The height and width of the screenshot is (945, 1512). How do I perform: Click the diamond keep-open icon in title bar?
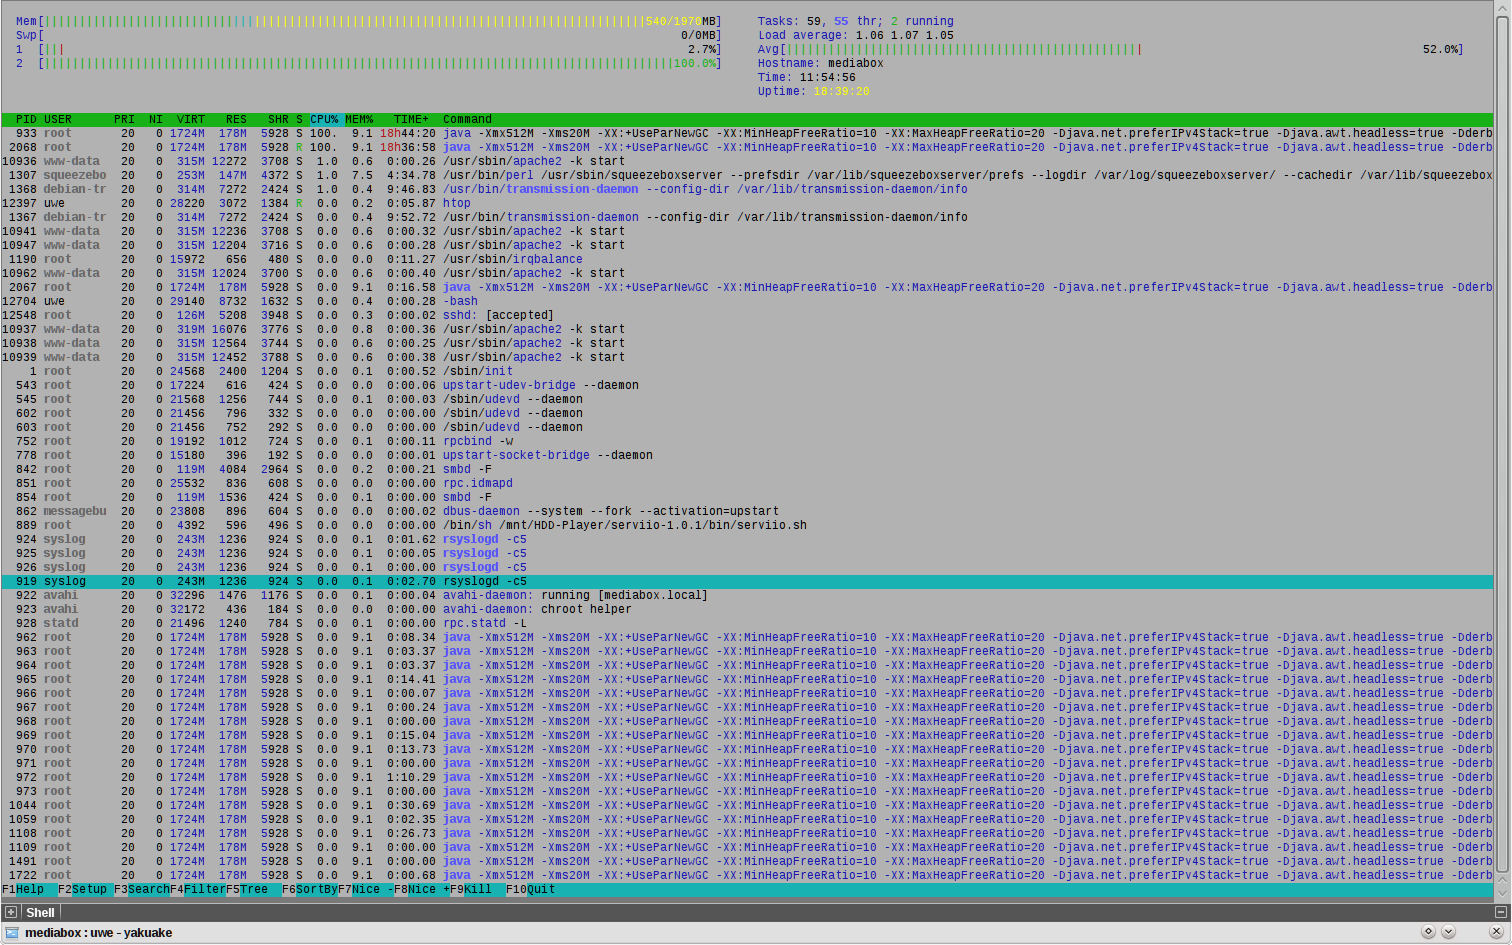[1428, 932]
